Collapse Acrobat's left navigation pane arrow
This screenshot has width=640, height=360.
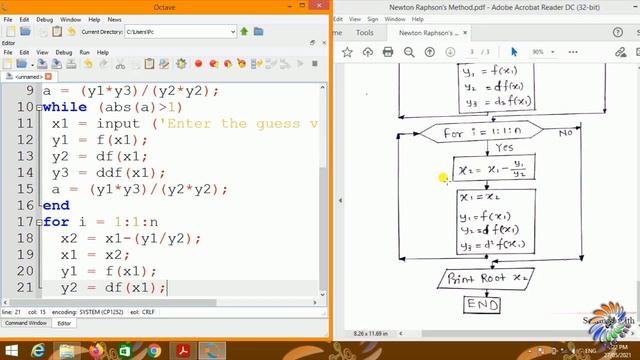(340, 200)
